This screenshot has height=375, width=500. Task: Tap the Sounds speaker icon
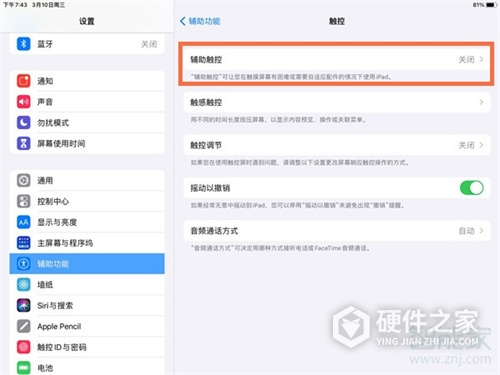click(x=23, y=102)
